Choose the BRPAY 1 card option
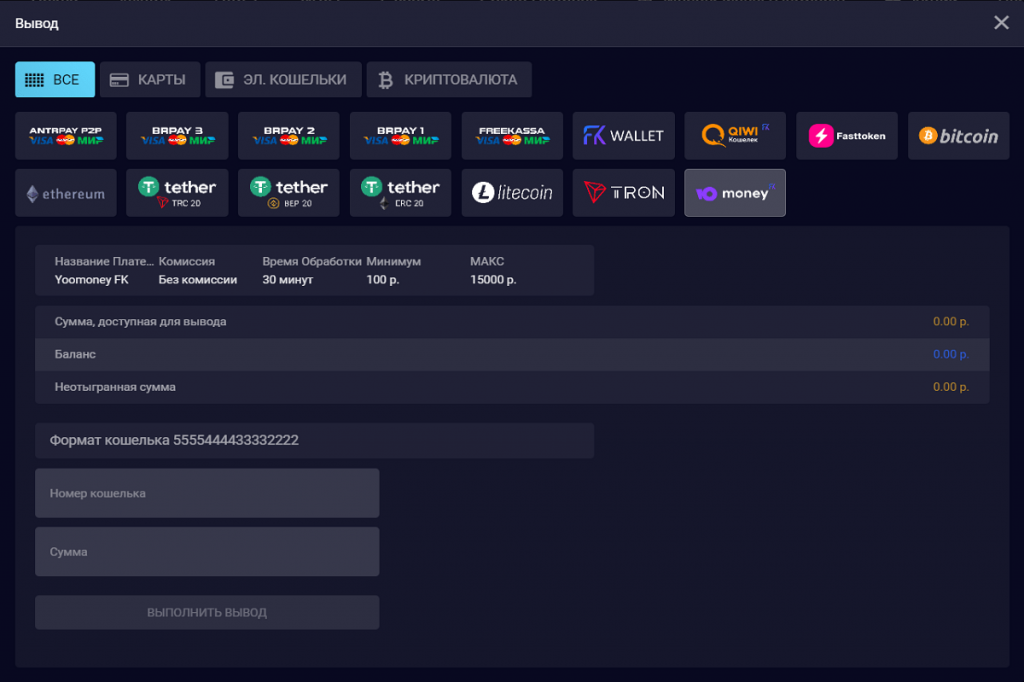 400,136
